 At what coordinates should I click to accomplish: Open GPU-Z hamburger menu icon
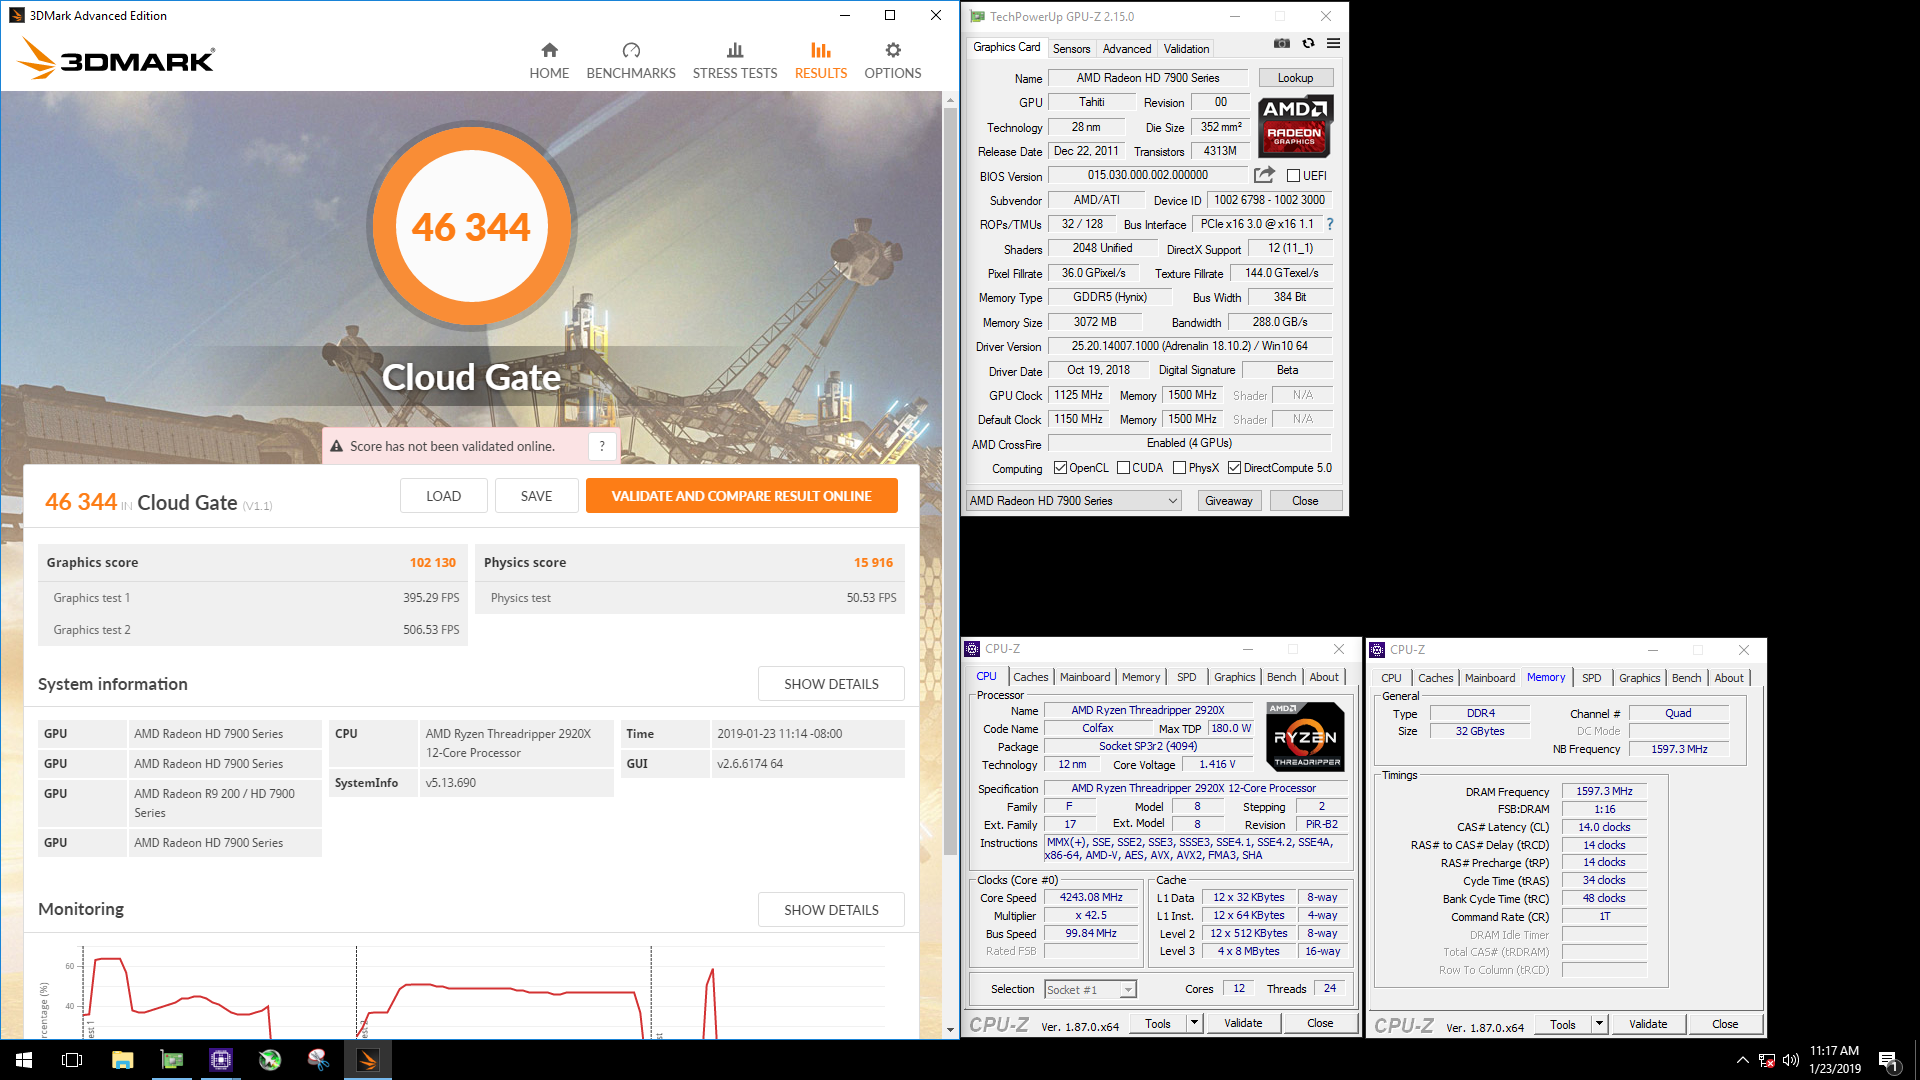(1333, 43)
